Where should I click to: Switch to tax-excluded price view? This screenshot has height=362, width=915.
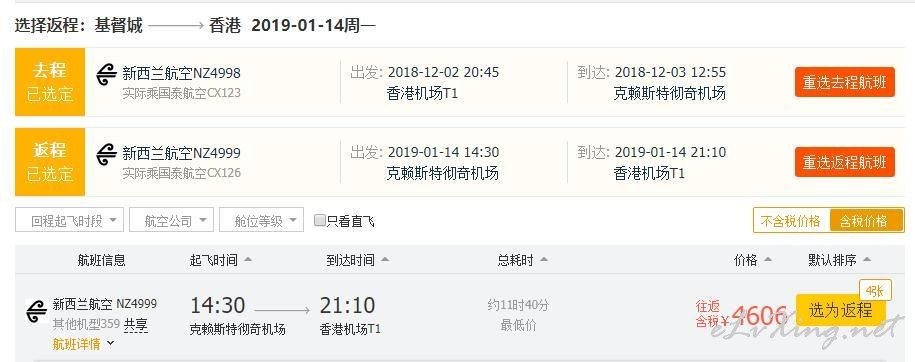[791, 221]
